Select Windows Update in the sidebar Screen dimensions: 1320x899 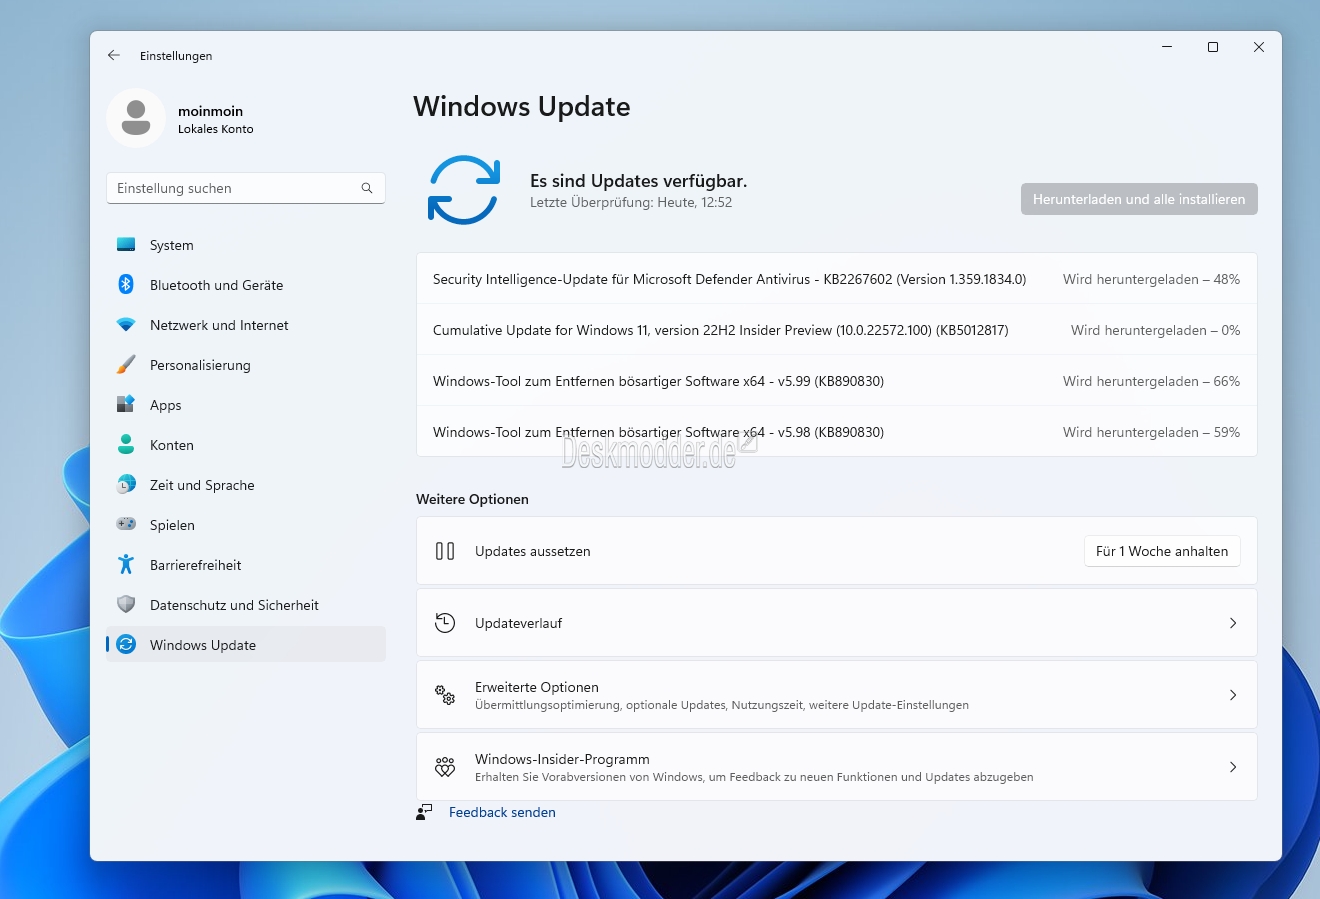246,645
